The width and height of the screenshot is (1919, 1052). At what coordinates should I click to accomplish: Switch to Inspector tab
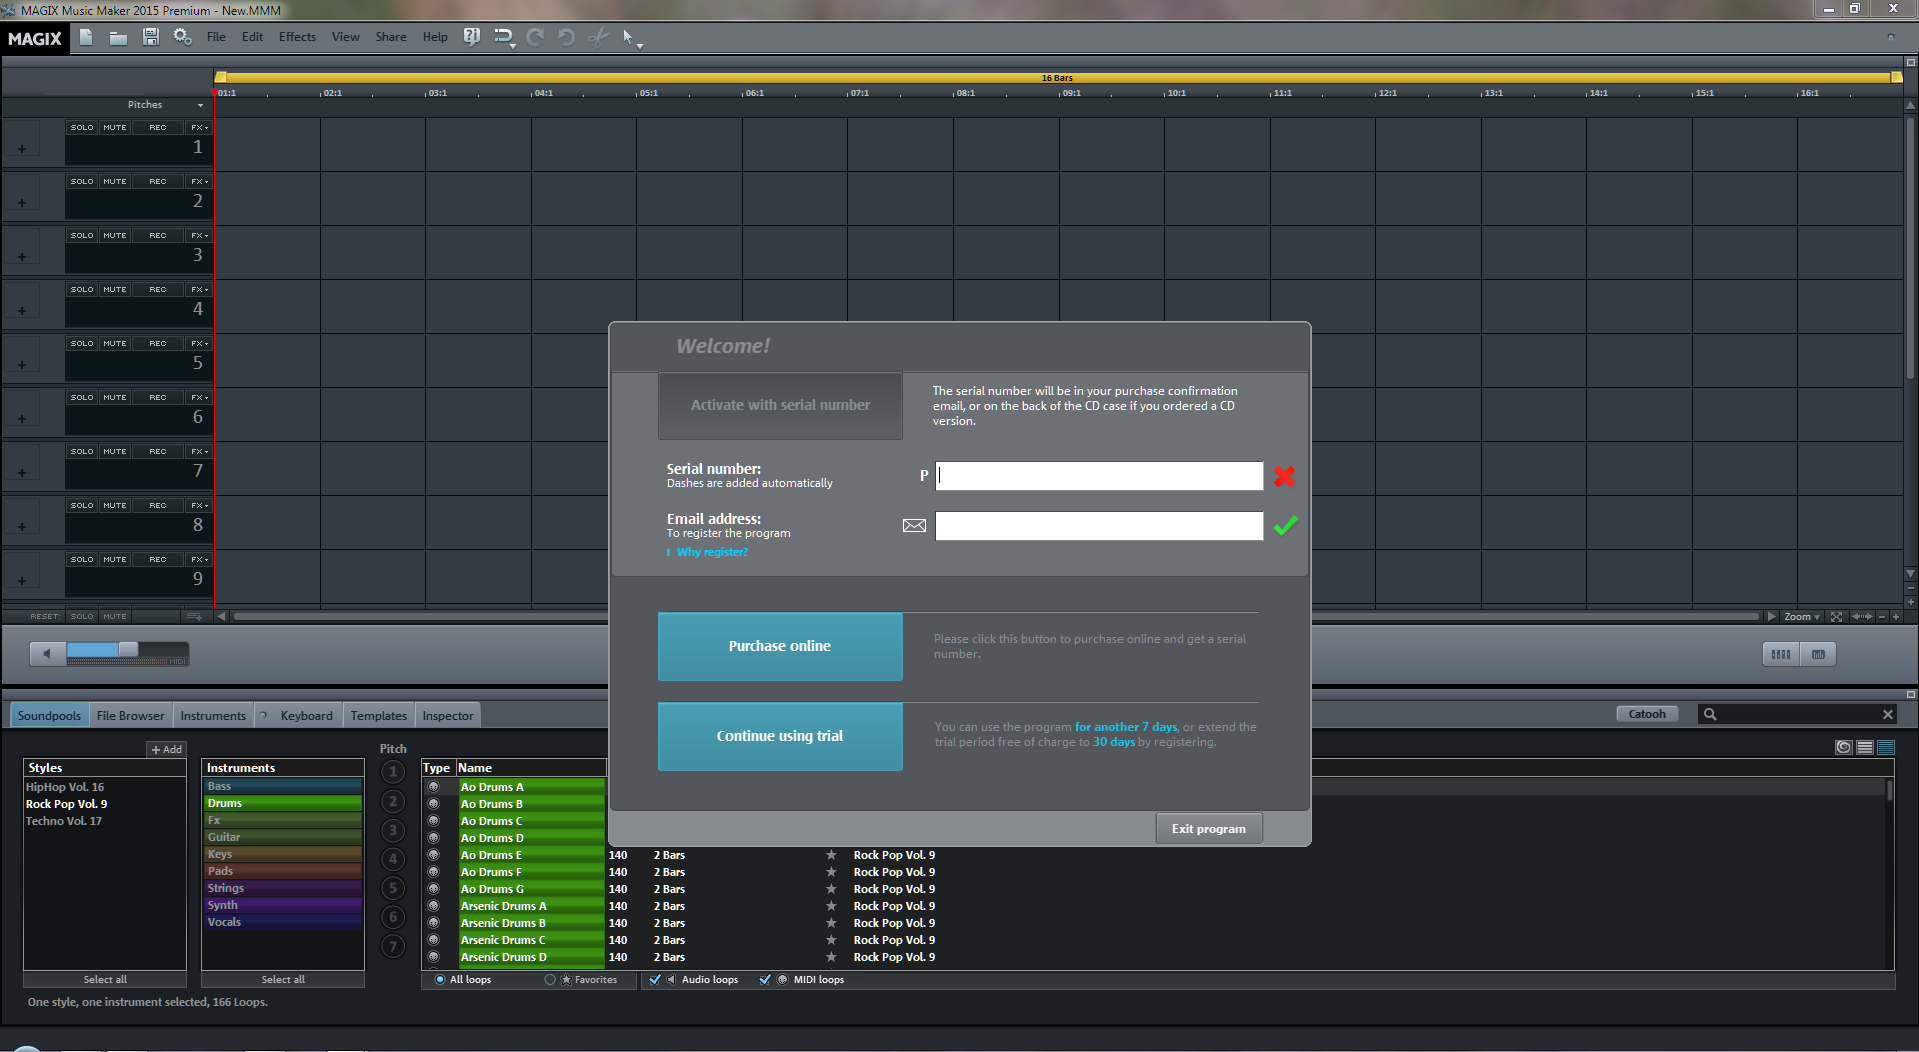coord(448,715)
